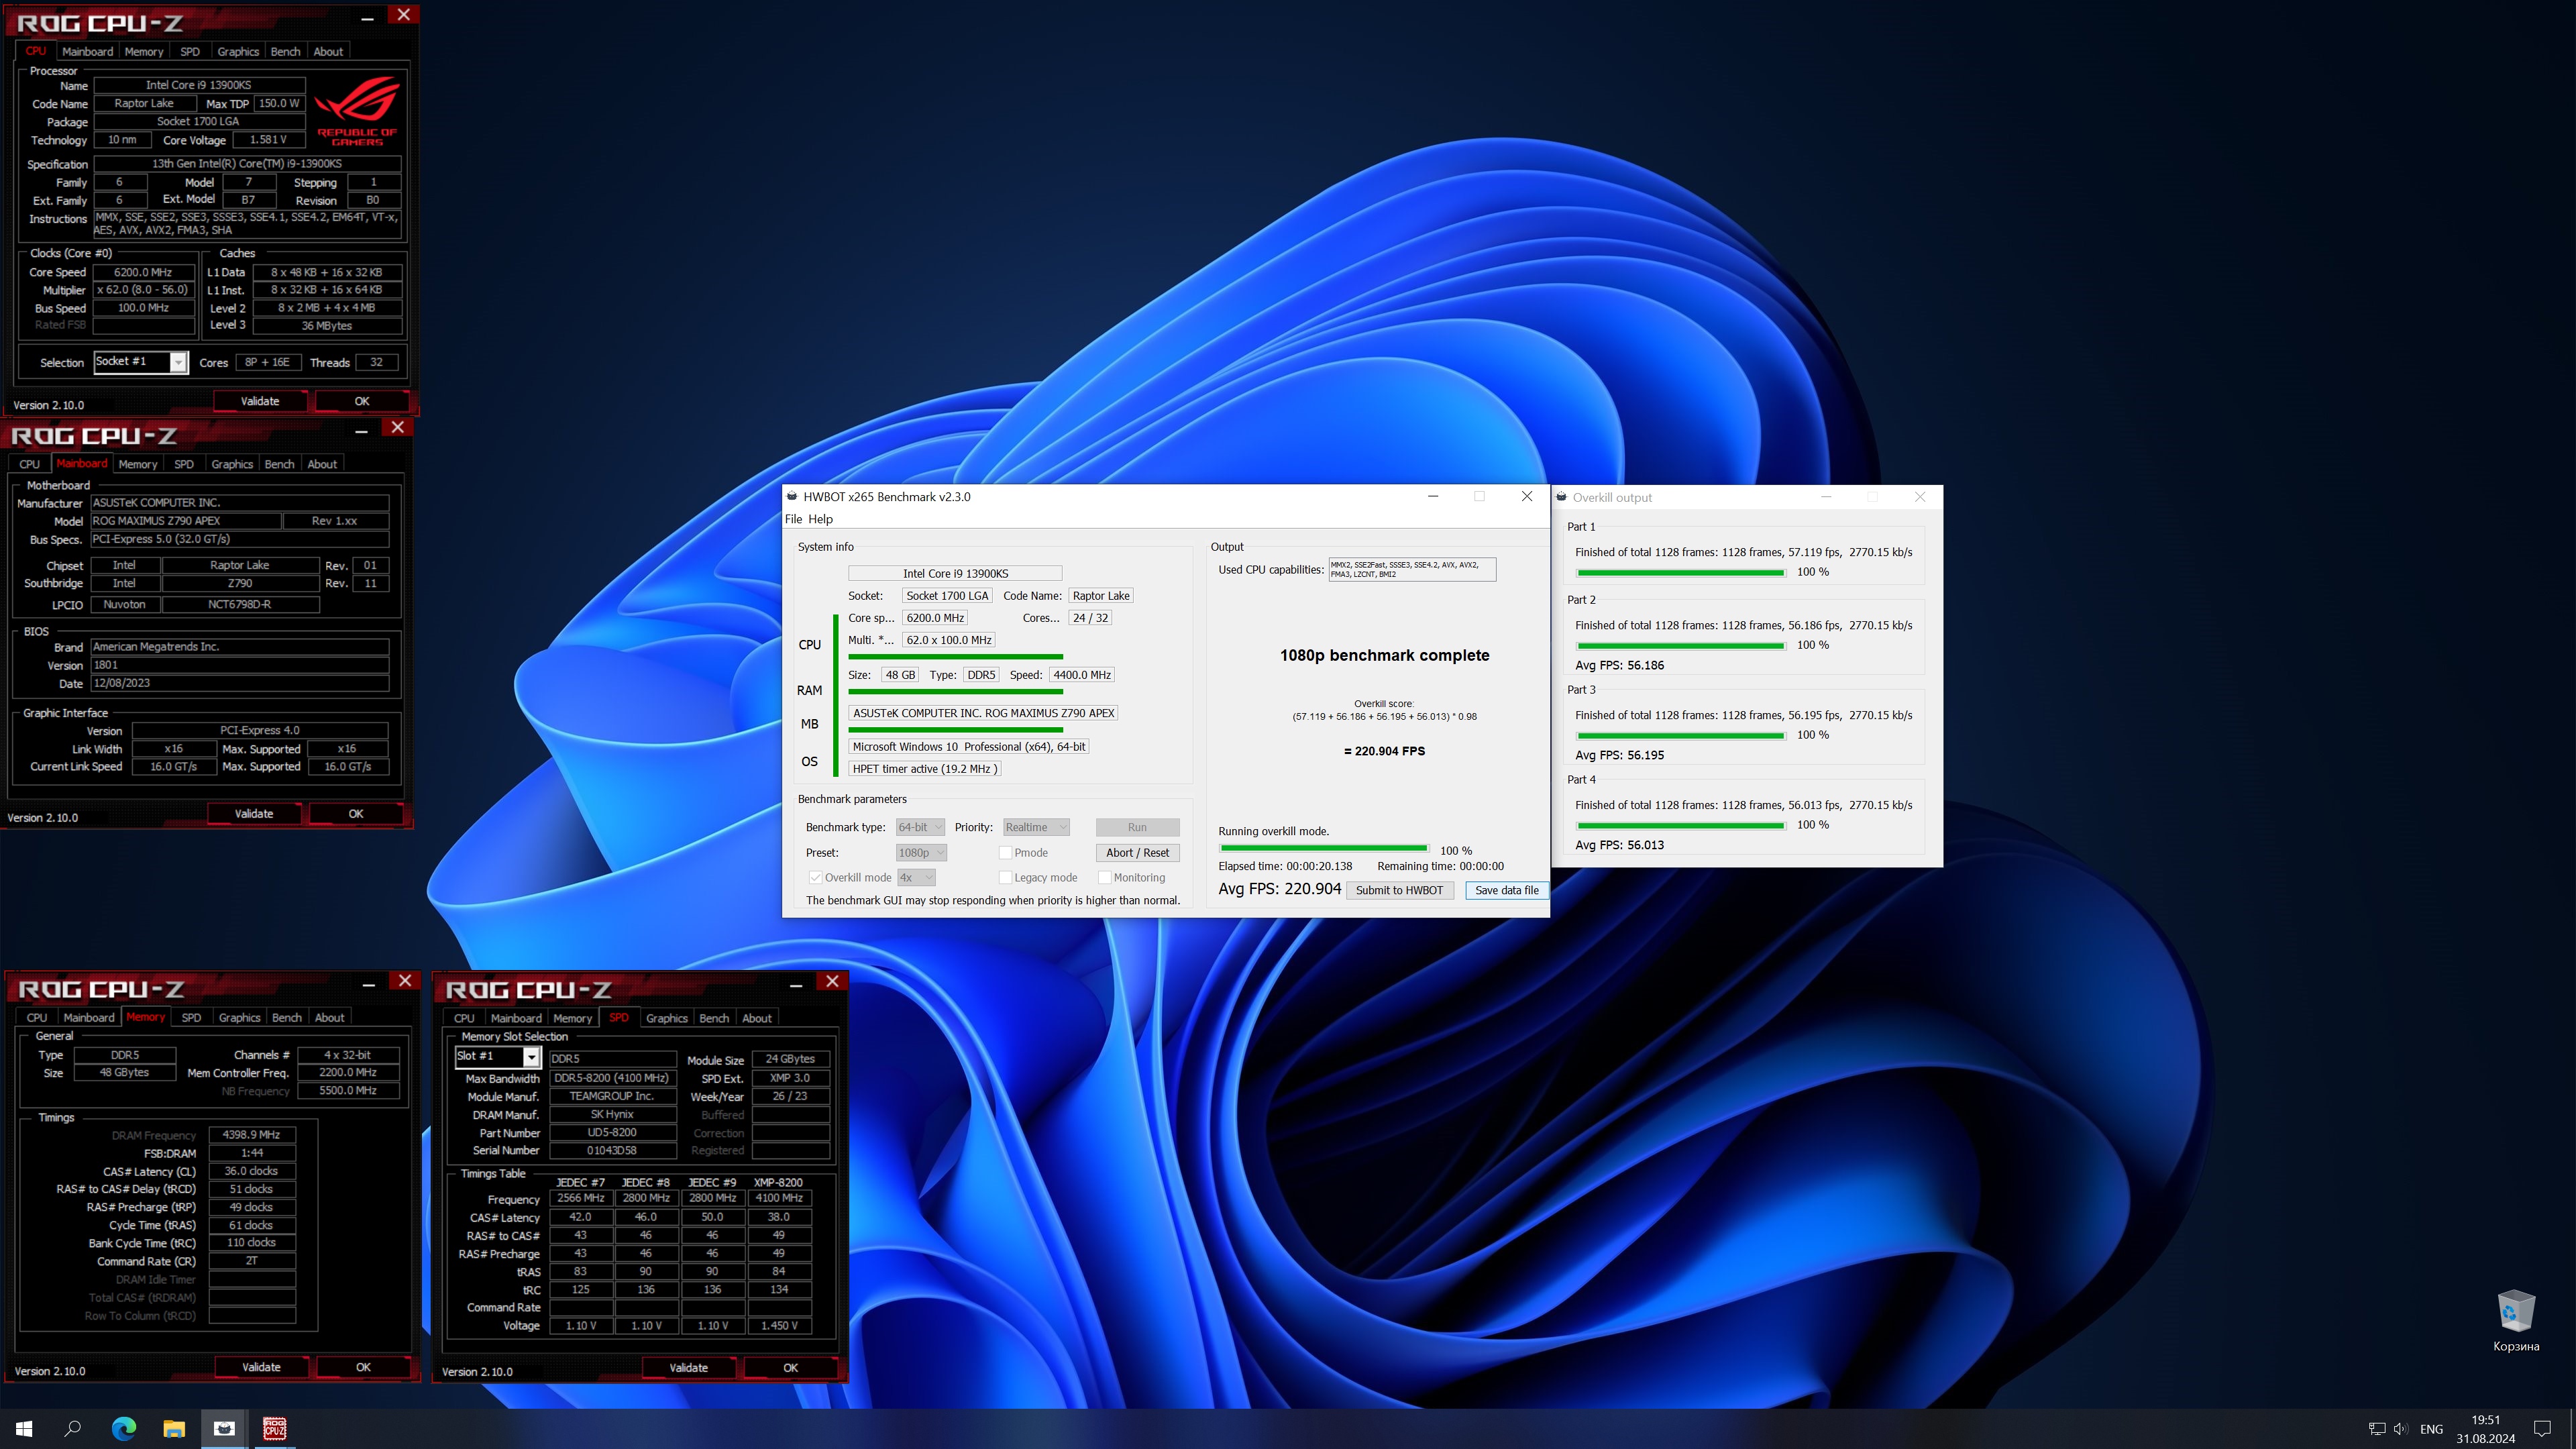Open the Windows Start menu
The height and width of the screenshot is (1449, 2576).
pyautogui.click(x=24, y=1428)
